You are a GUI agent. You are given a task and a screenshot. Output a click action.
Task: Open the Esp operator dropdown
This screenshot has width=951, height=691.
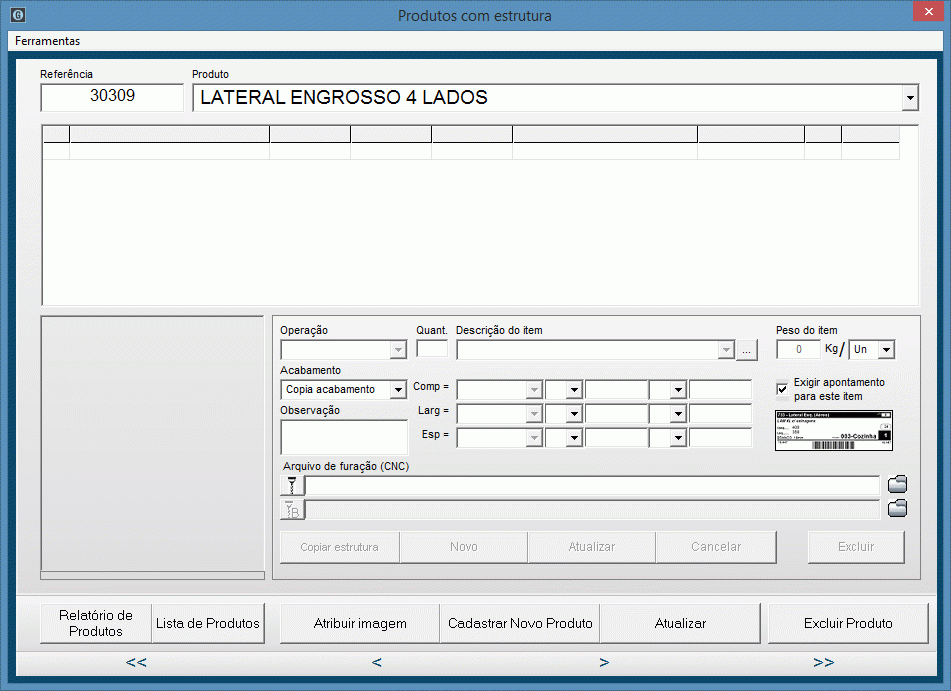(574, 437)
